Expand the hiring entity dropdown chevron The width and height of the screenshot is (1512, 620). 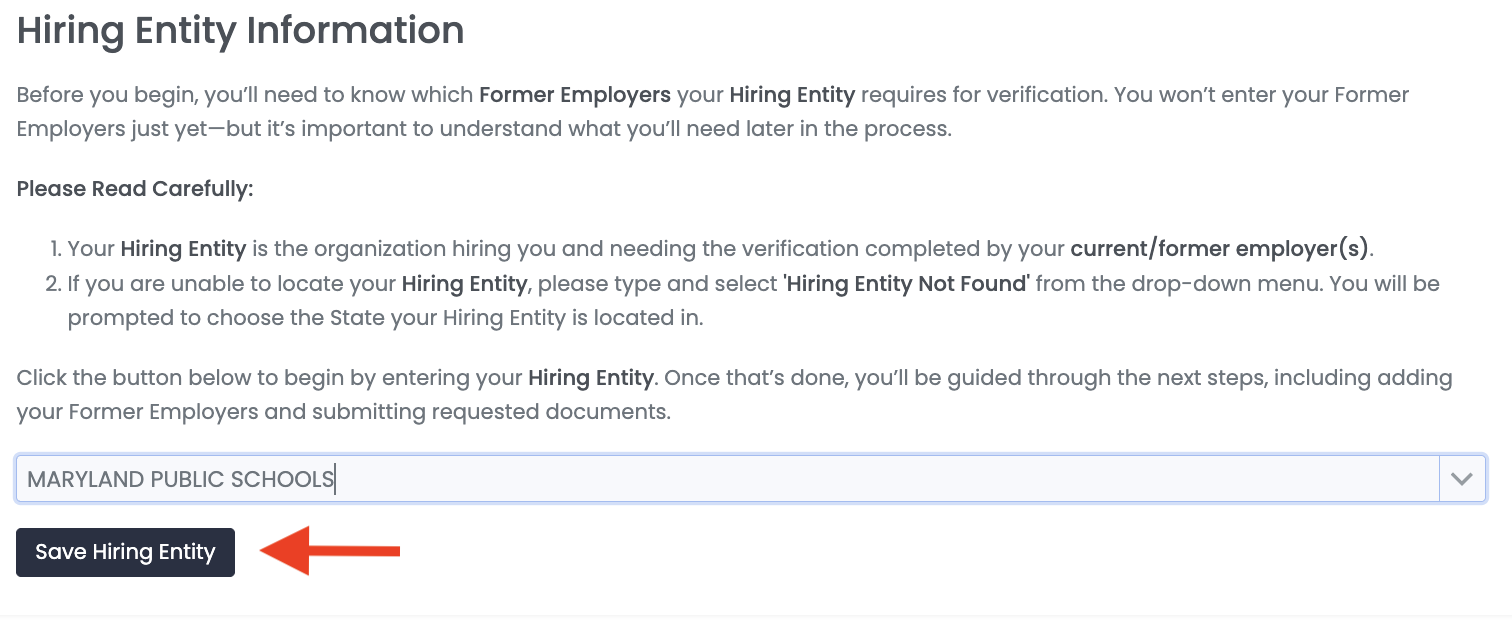(1462, 479)
